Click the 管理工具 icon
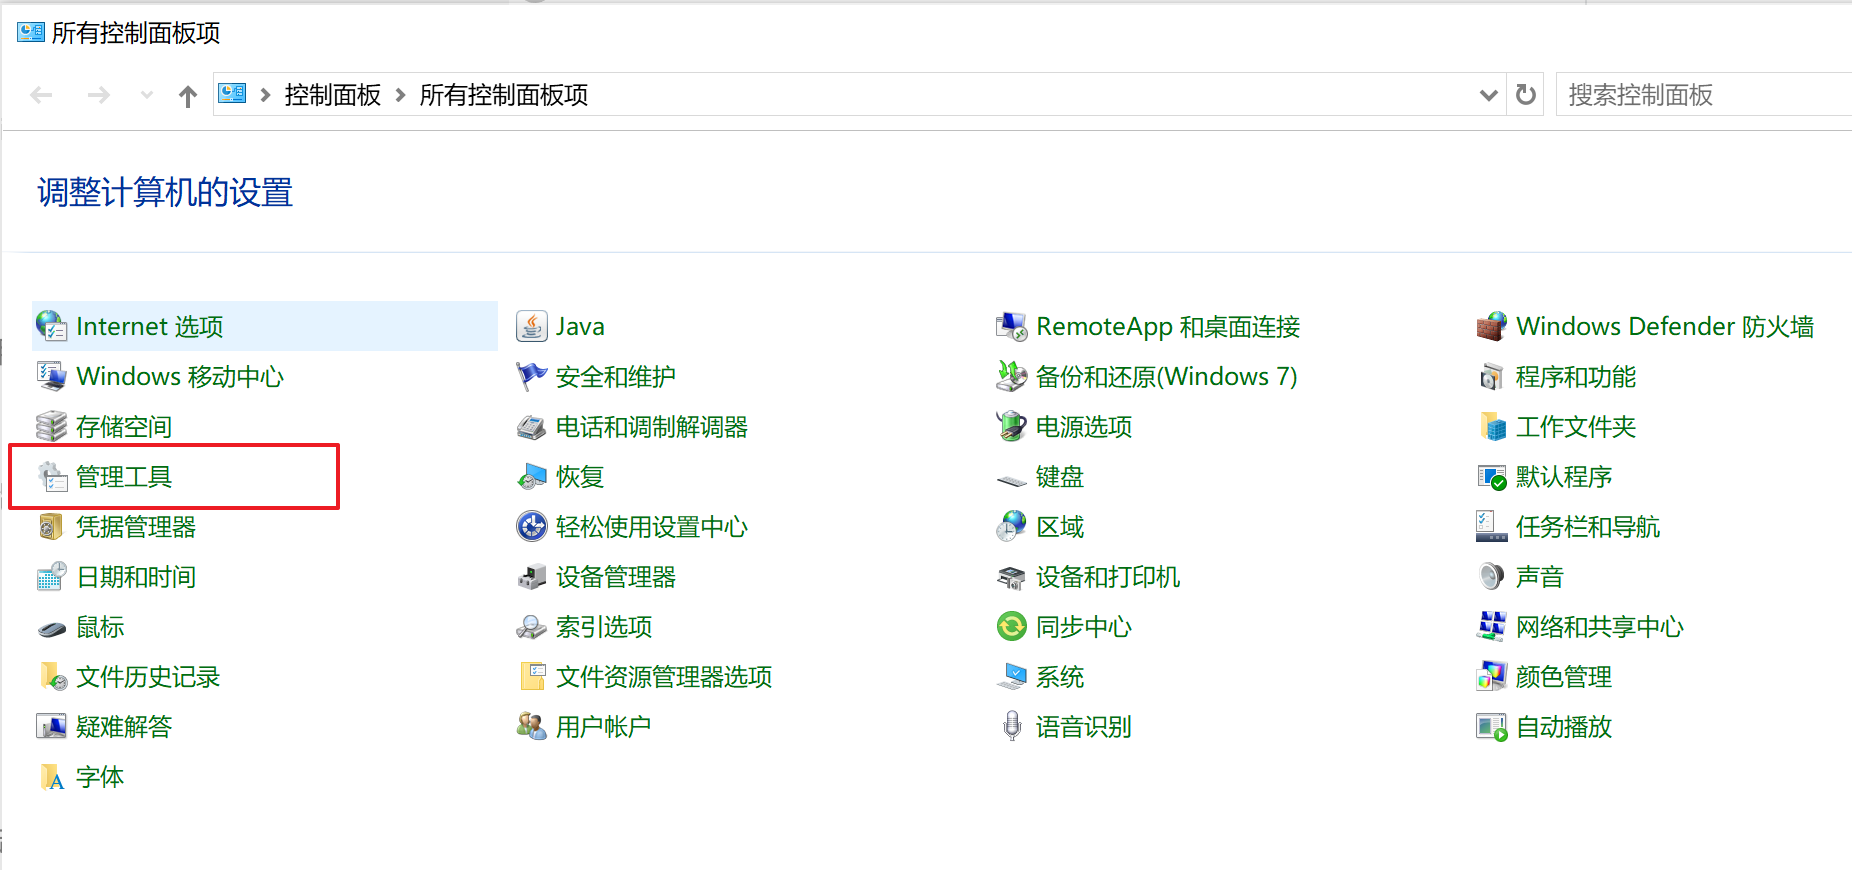The height and width of the screenshot is (870, 1852). (x=51, y=476)
